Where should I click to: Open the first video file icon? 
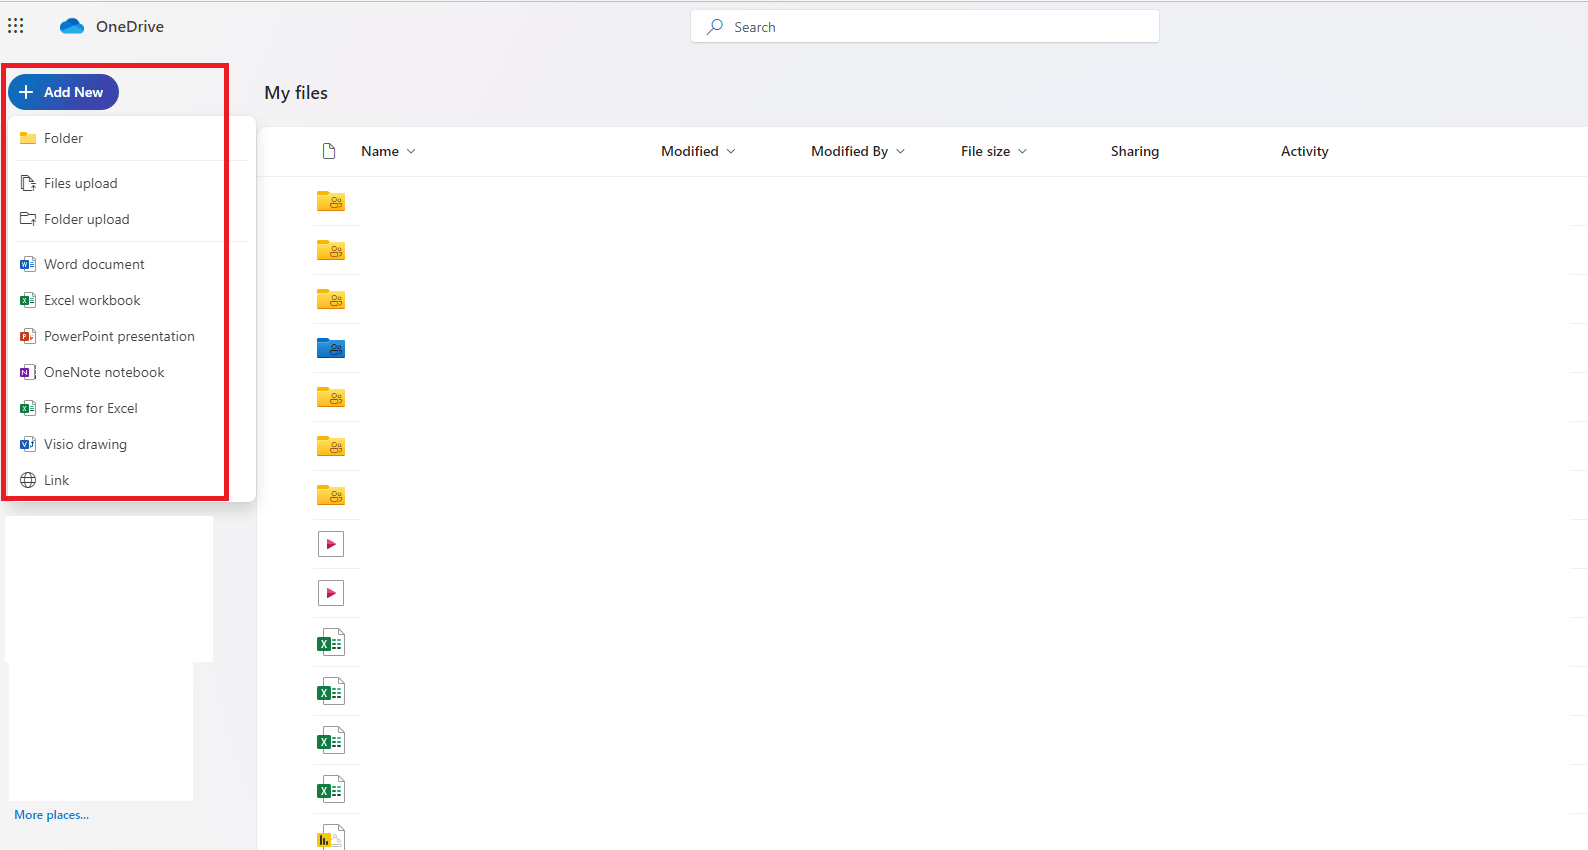[331, 544]
